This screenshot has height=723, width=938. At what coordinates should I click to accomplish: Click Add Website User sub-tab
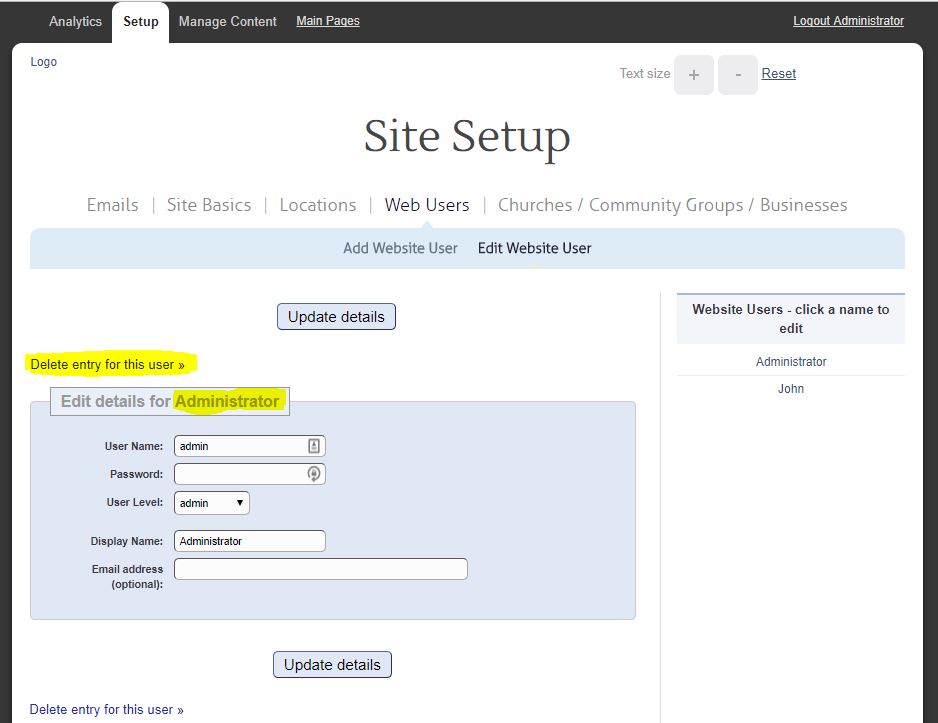(x=400, y=248)
